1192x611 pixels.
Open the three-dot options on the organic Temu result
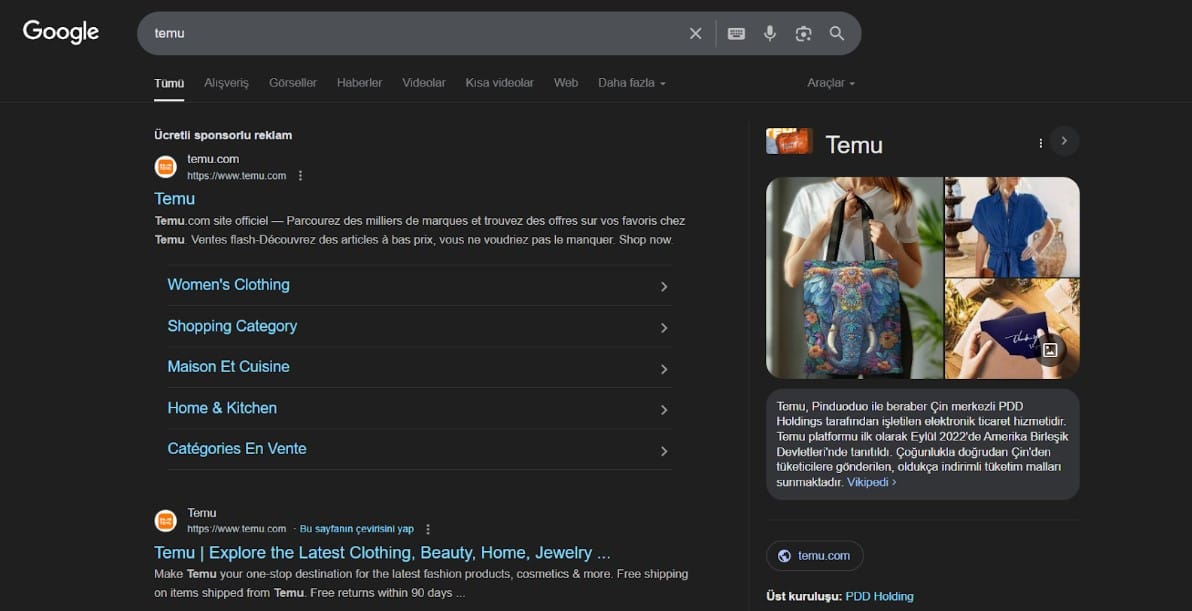(427, 528)
